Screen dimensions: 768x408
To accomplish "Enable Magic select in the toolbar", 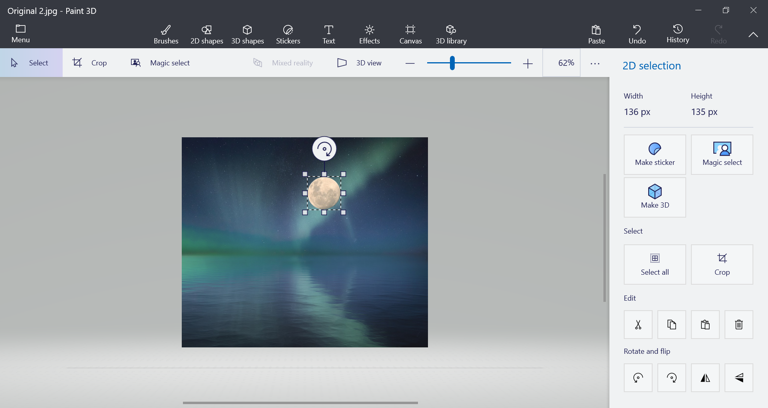I will click(160, 63).
